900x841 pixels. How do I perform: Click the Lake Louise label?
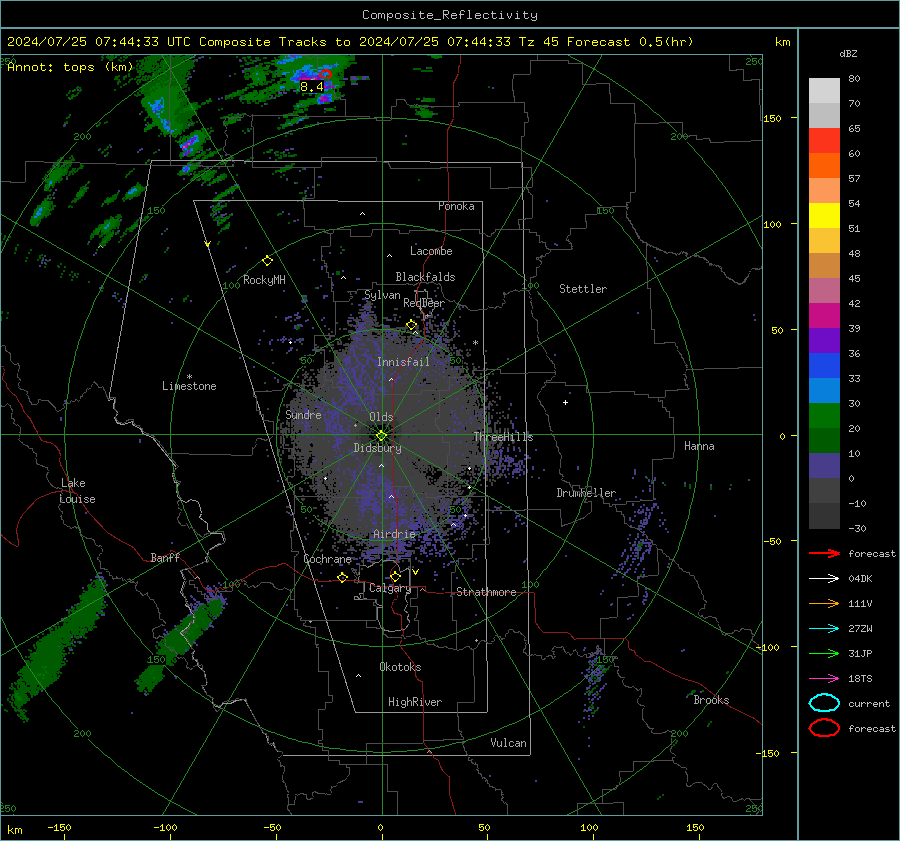tap(77, 491)
